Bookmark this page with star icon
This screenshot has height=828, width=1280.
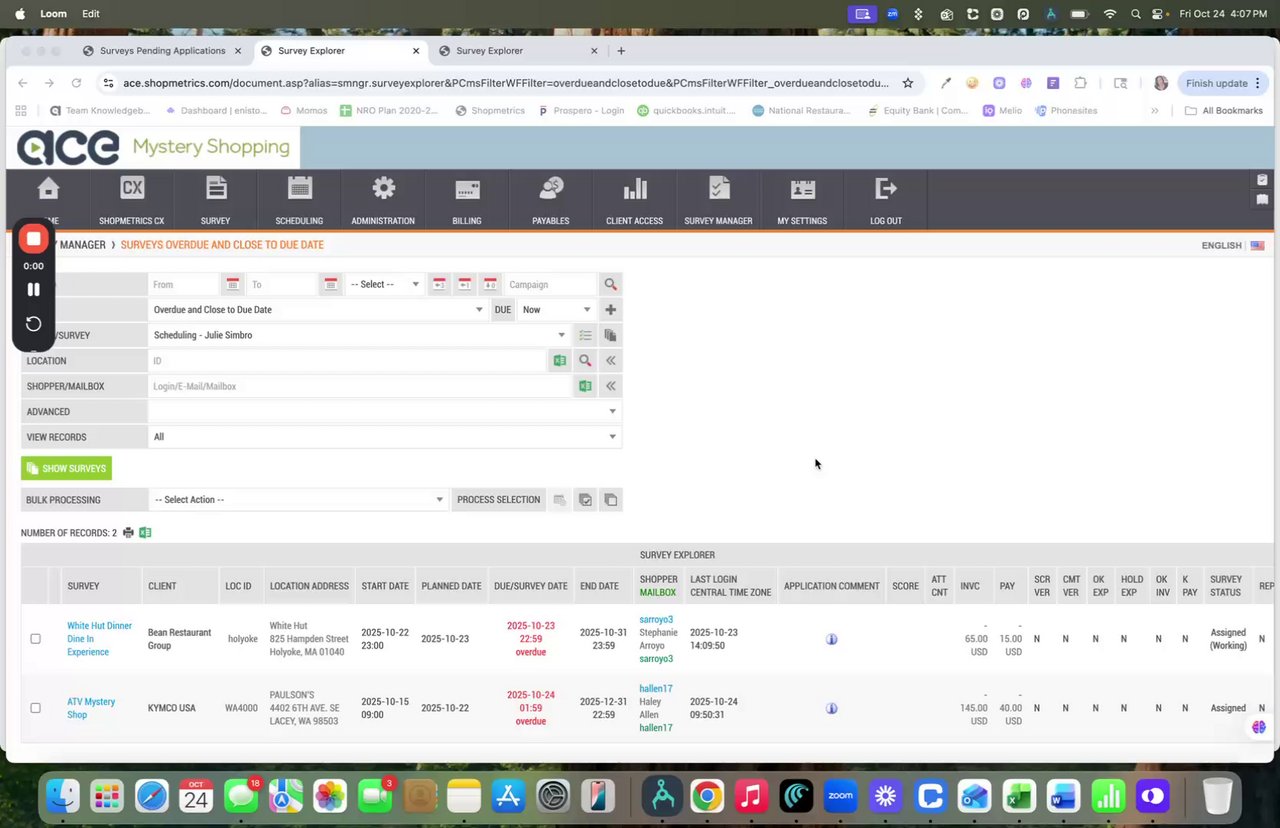(x=908, y=83)
